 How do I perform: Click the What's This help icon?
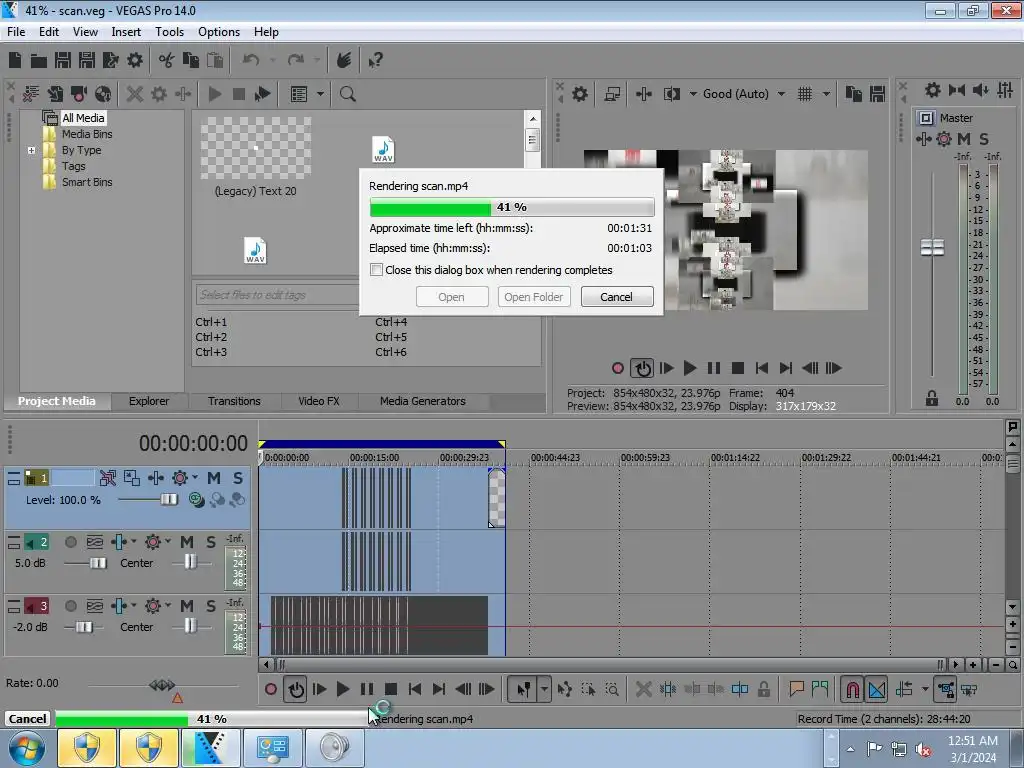click(x=375, y=60)
